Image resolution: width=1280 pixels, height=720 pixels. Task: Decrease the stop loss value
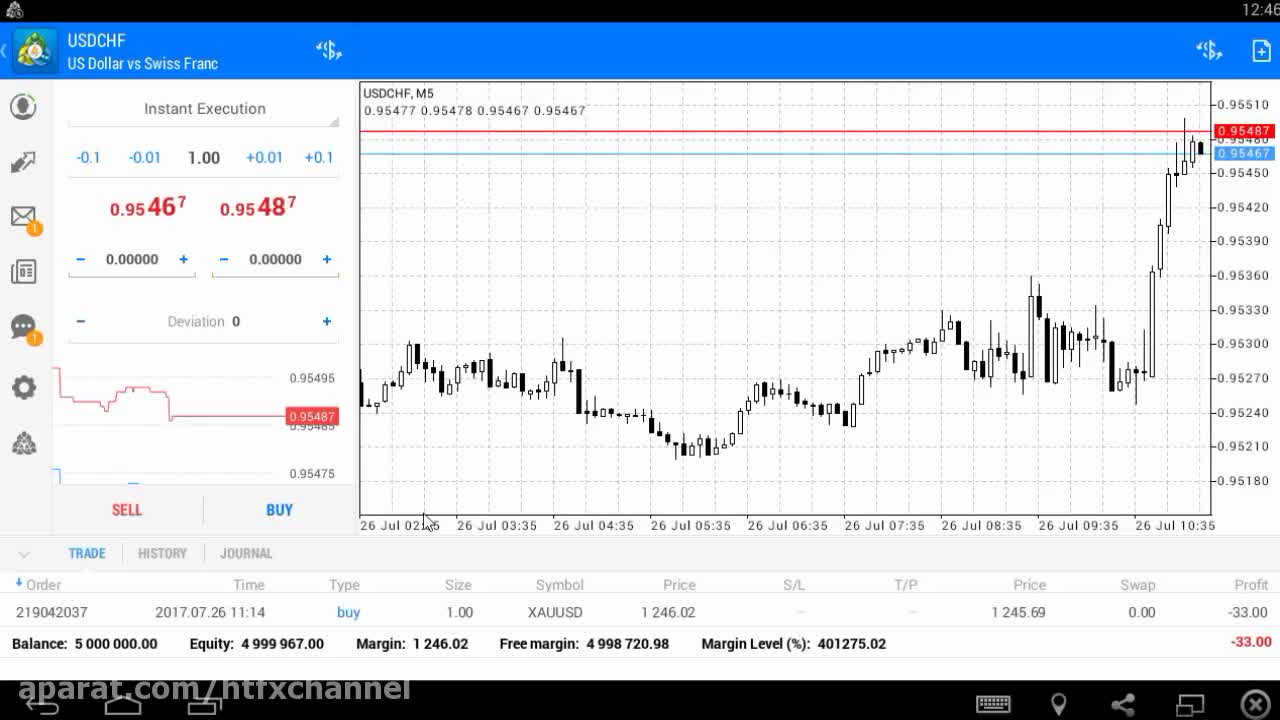pyautogui.click(x=81, y=259)
